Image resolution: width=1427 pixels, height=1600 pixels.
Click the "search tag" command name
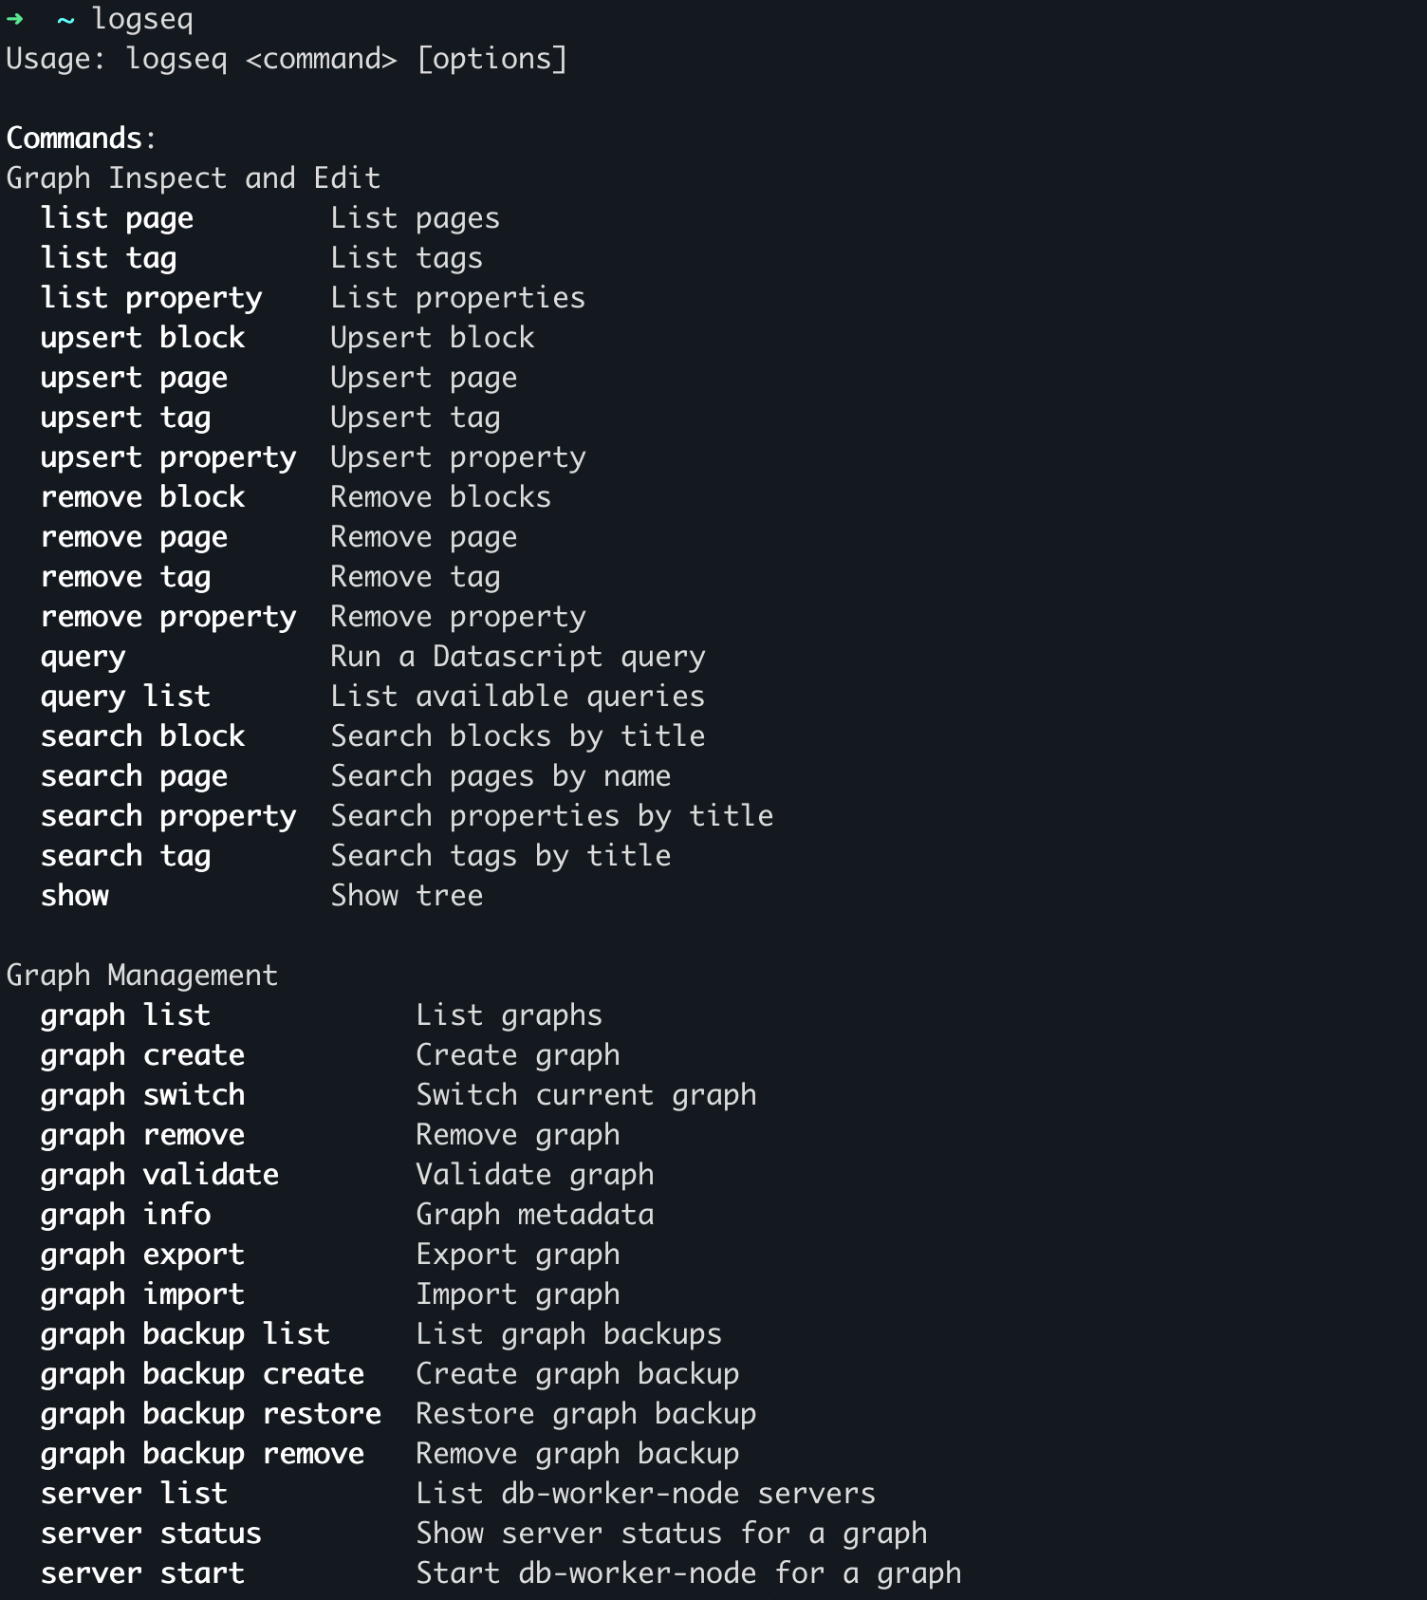point(125,856)
